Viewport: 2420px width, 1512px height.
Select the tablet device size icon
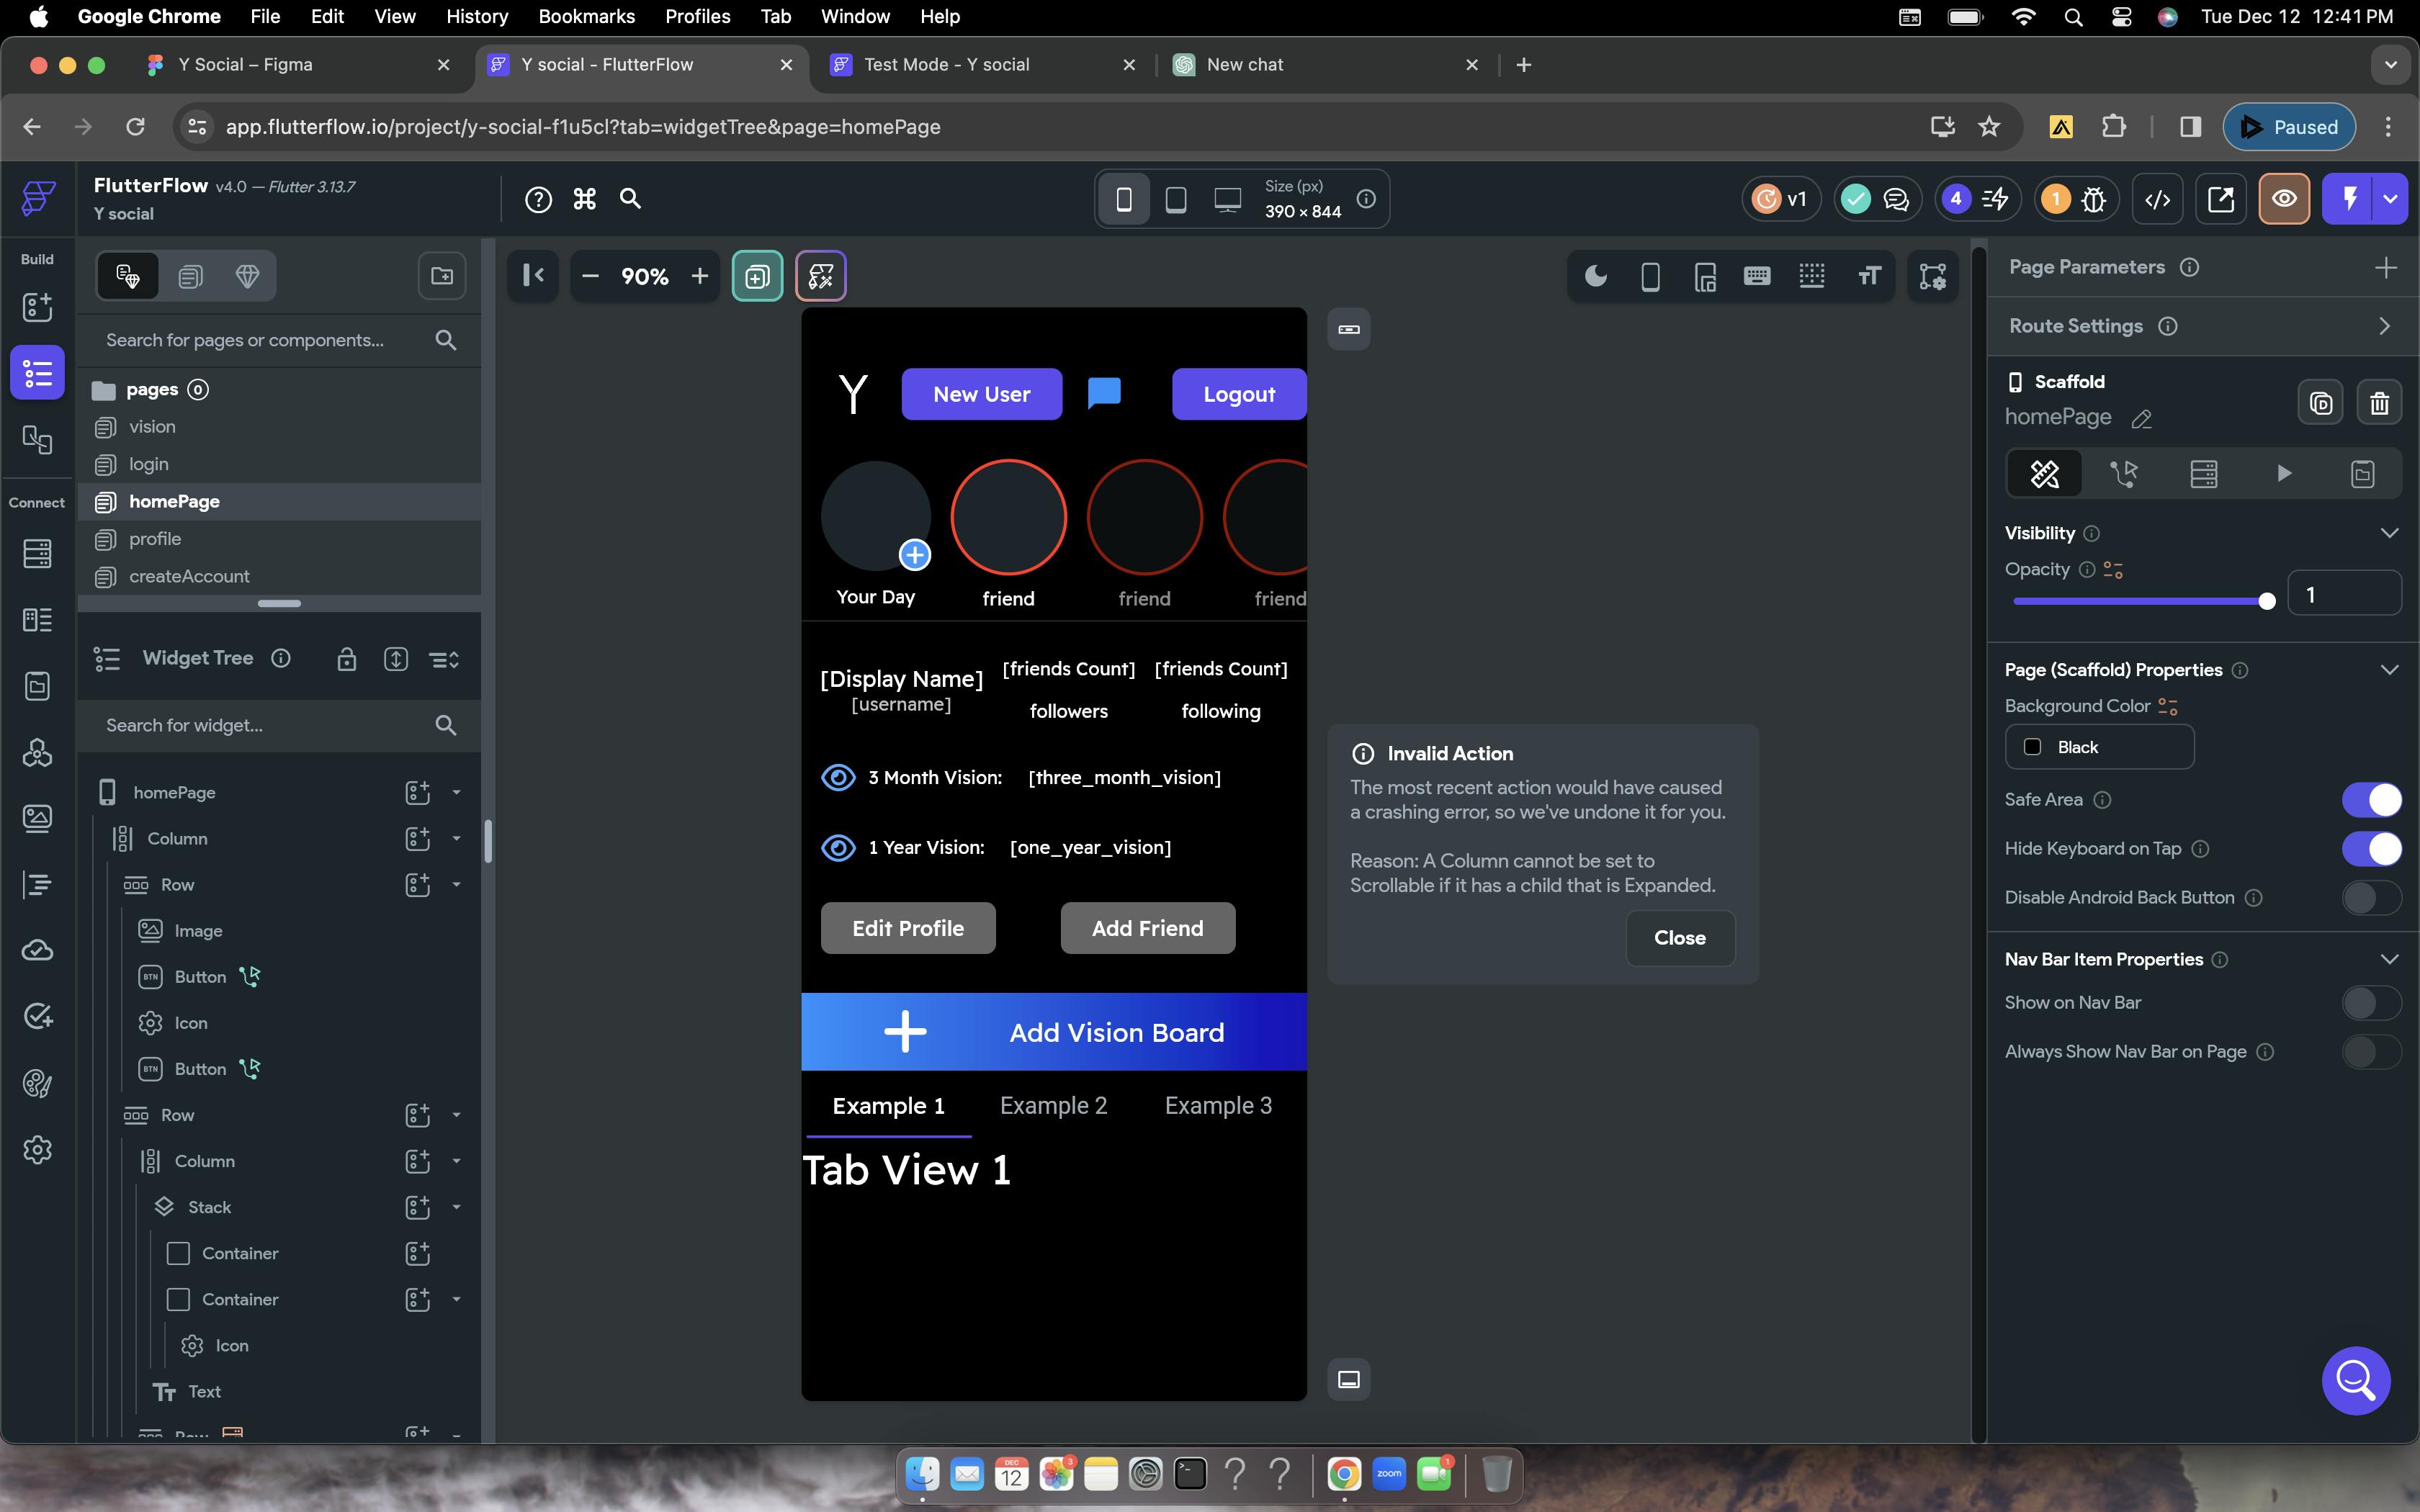(1176, 199)
